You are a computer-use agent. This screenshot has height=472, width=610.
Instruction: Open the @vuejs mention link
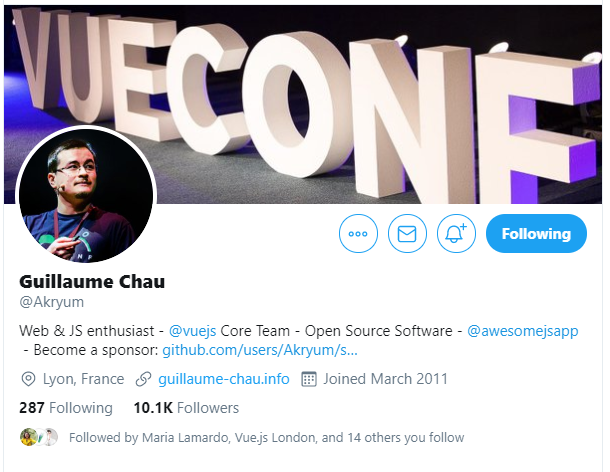click(x=193, y=331)
